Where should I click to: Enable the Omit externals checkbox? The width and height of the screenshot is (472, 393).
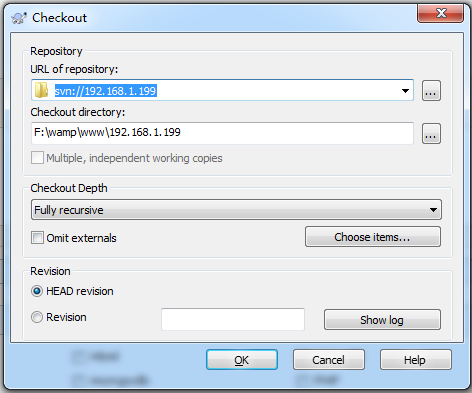click(x=37, y=238)
